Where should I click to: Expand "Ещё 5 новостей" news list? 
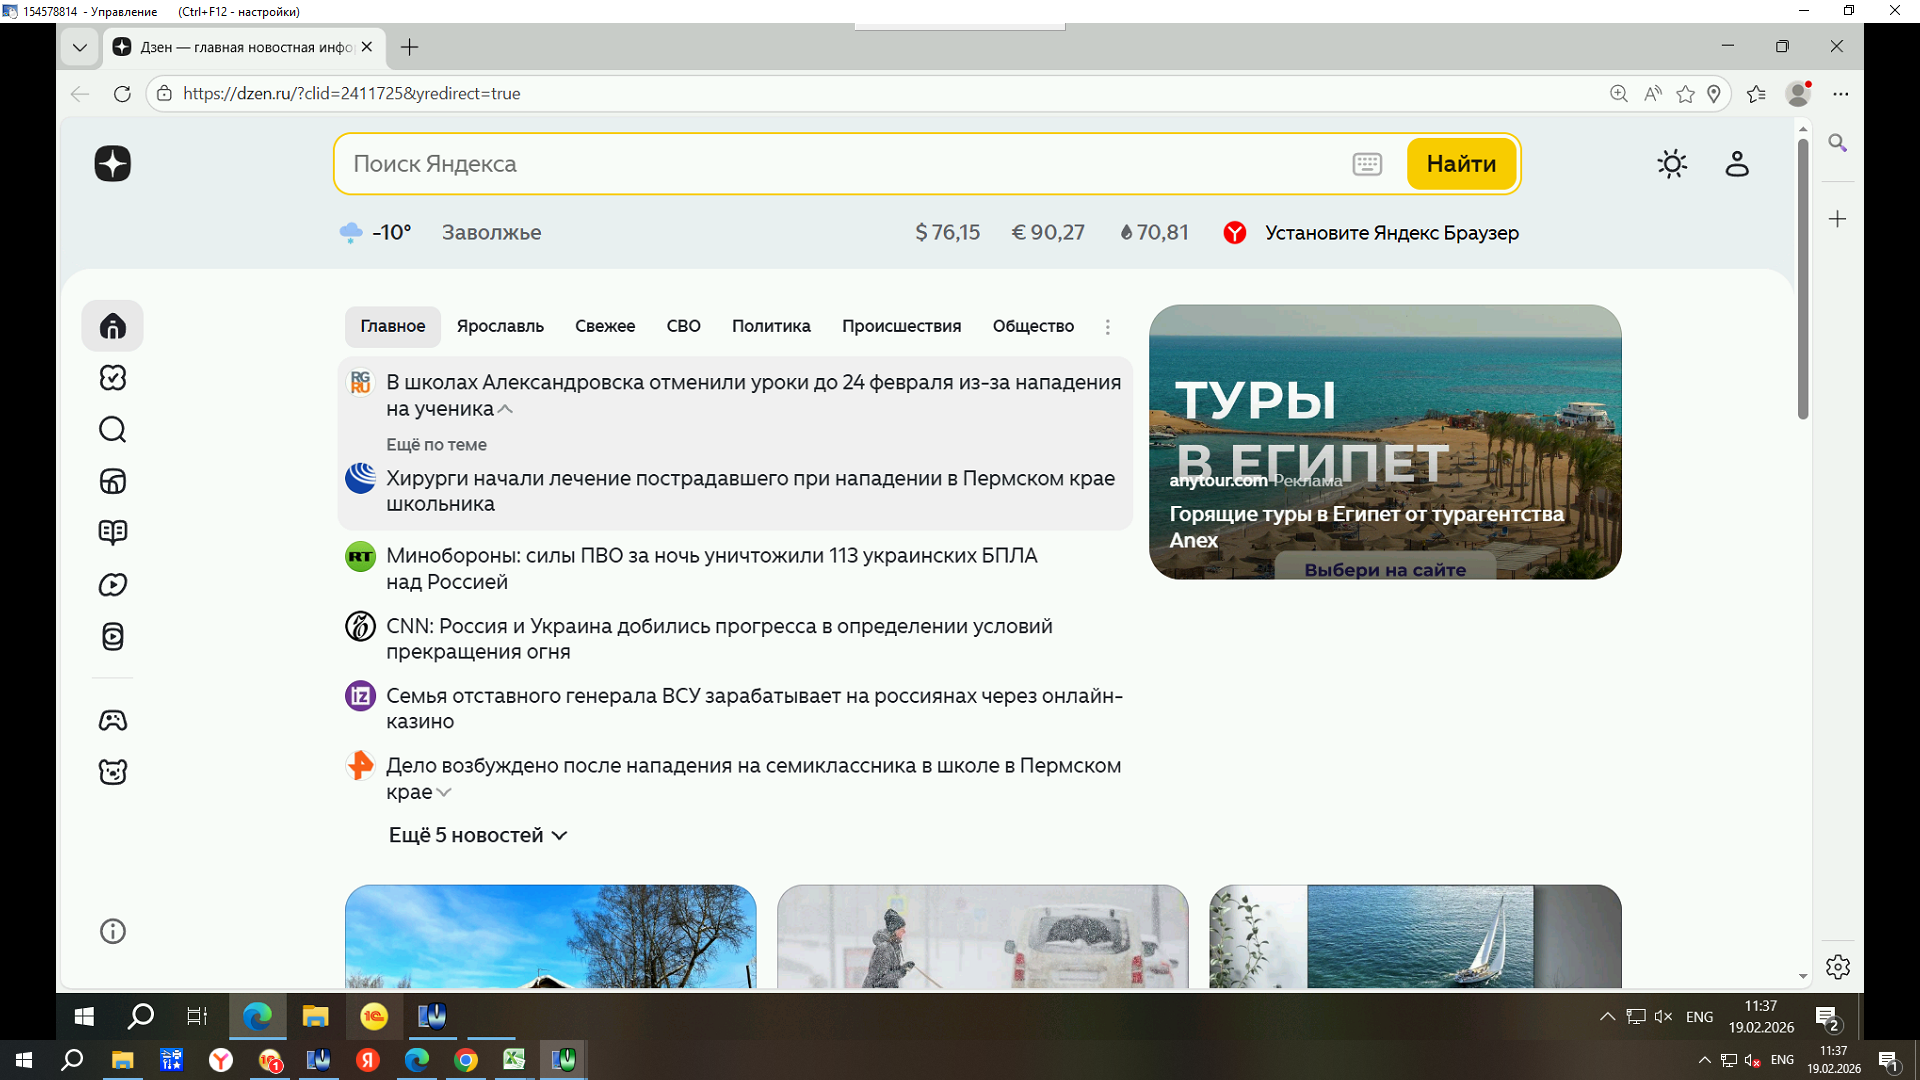point(477,835)
